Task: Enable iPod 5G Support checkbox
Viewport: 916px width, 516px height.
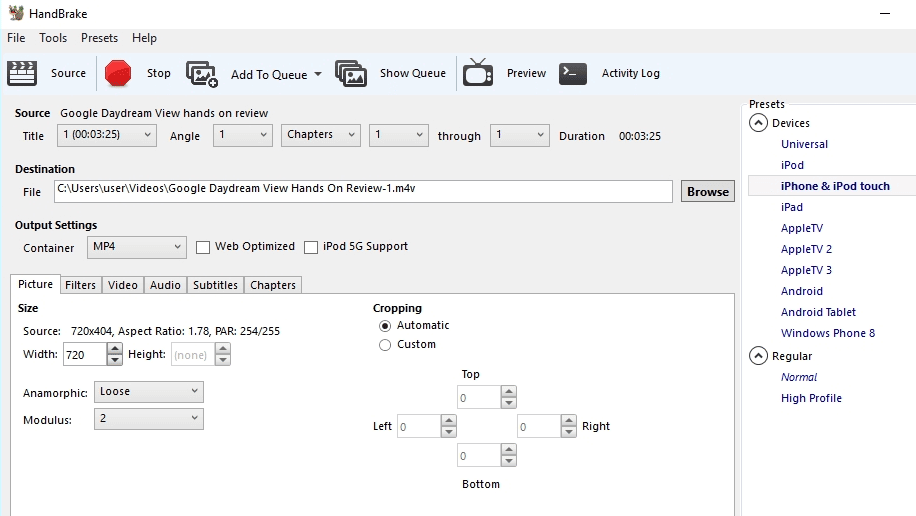Action: 311,247
